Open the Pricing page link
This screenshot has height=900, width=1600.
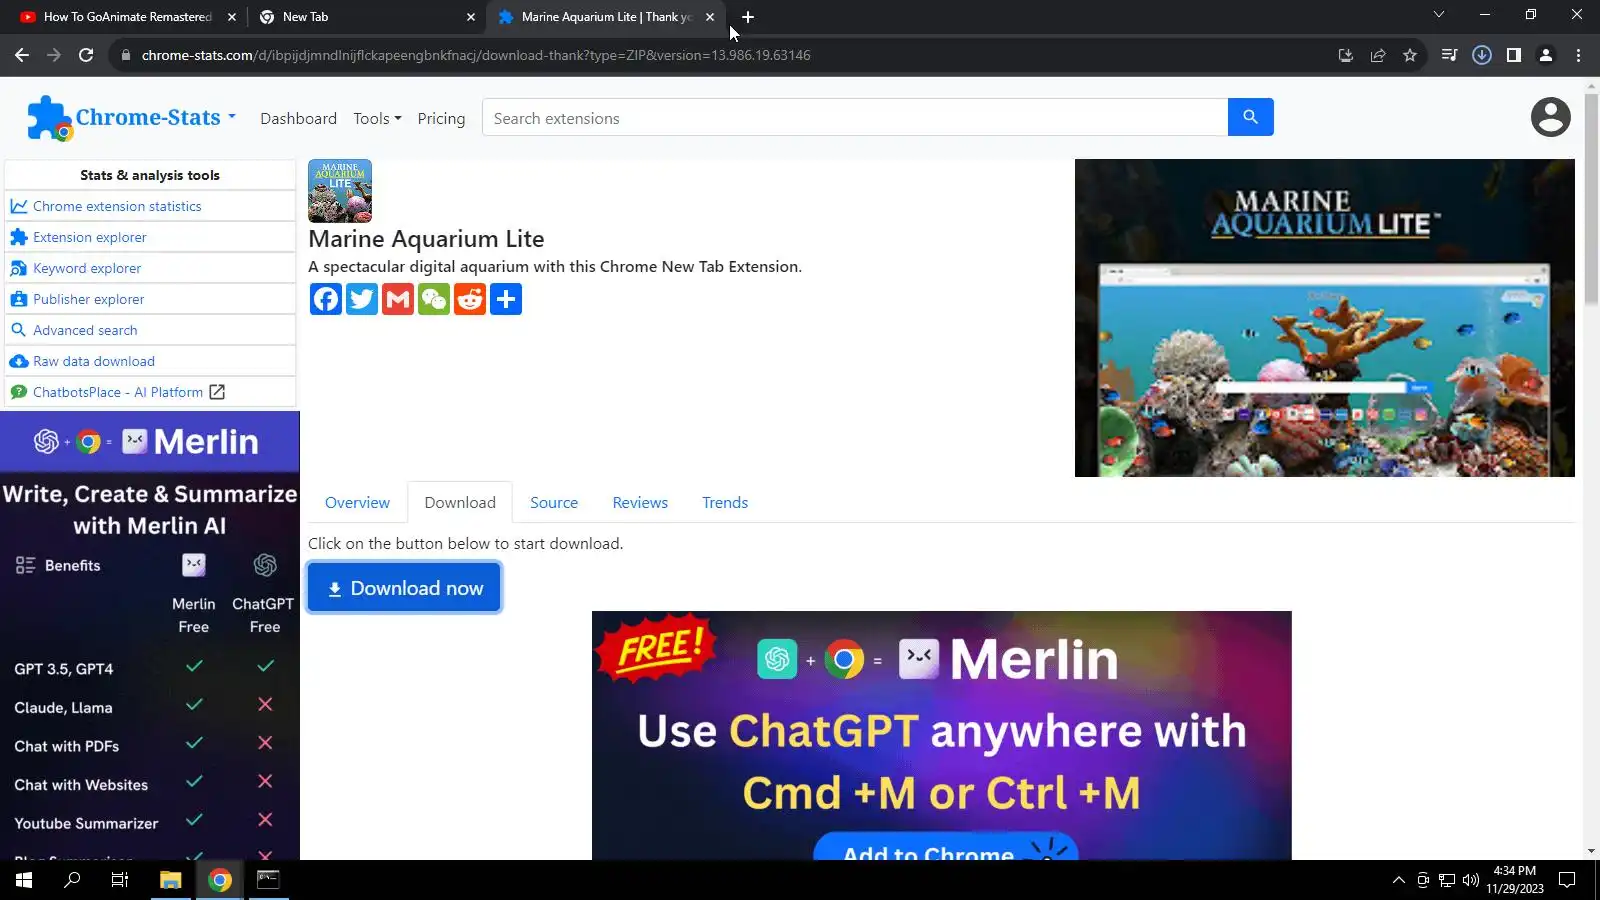pyautogui.click(x=441, y=118)
